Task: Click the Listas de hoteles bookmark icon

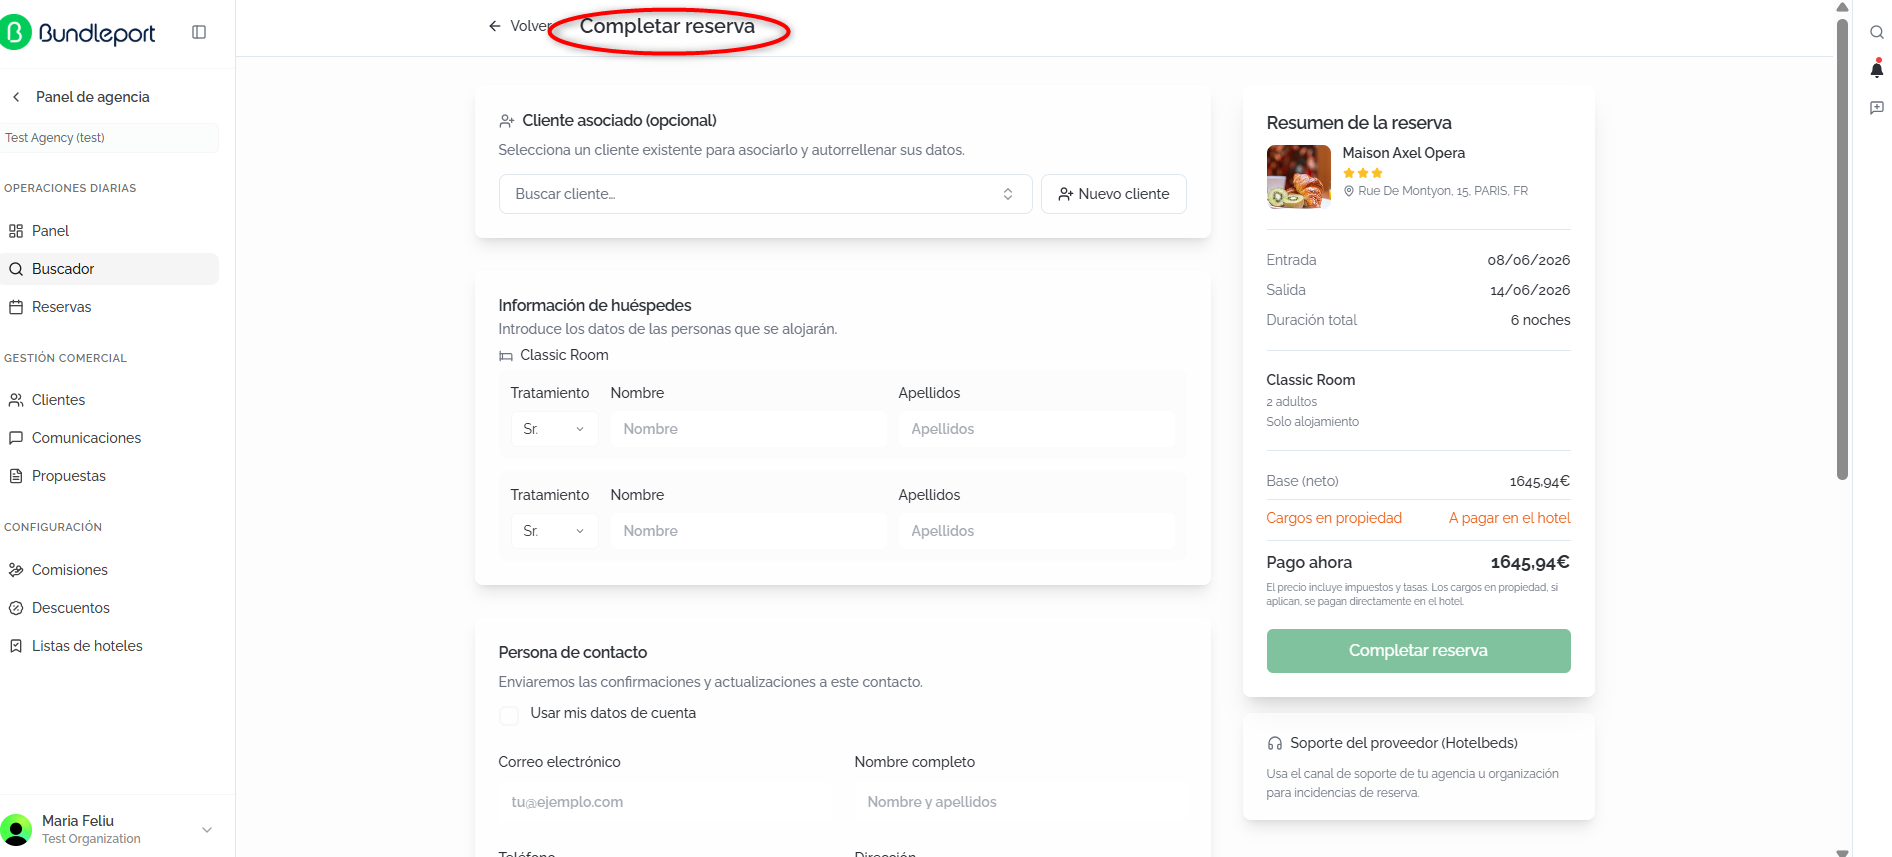Action: [x=16, y=646]
